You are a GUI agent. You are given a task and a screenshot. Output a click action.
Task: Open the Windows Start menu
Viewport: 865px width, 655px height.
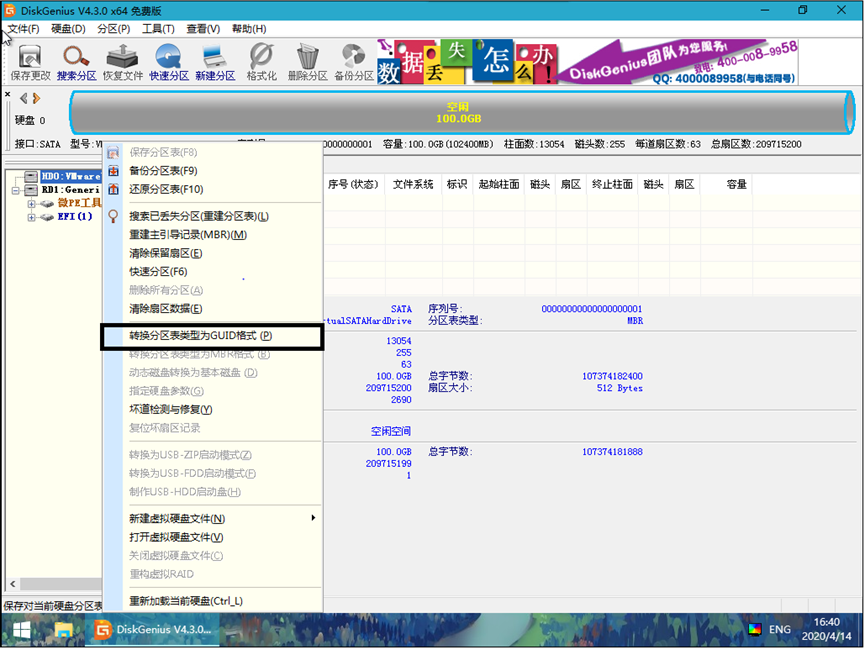pyautogui.click(x=22, y=630)
